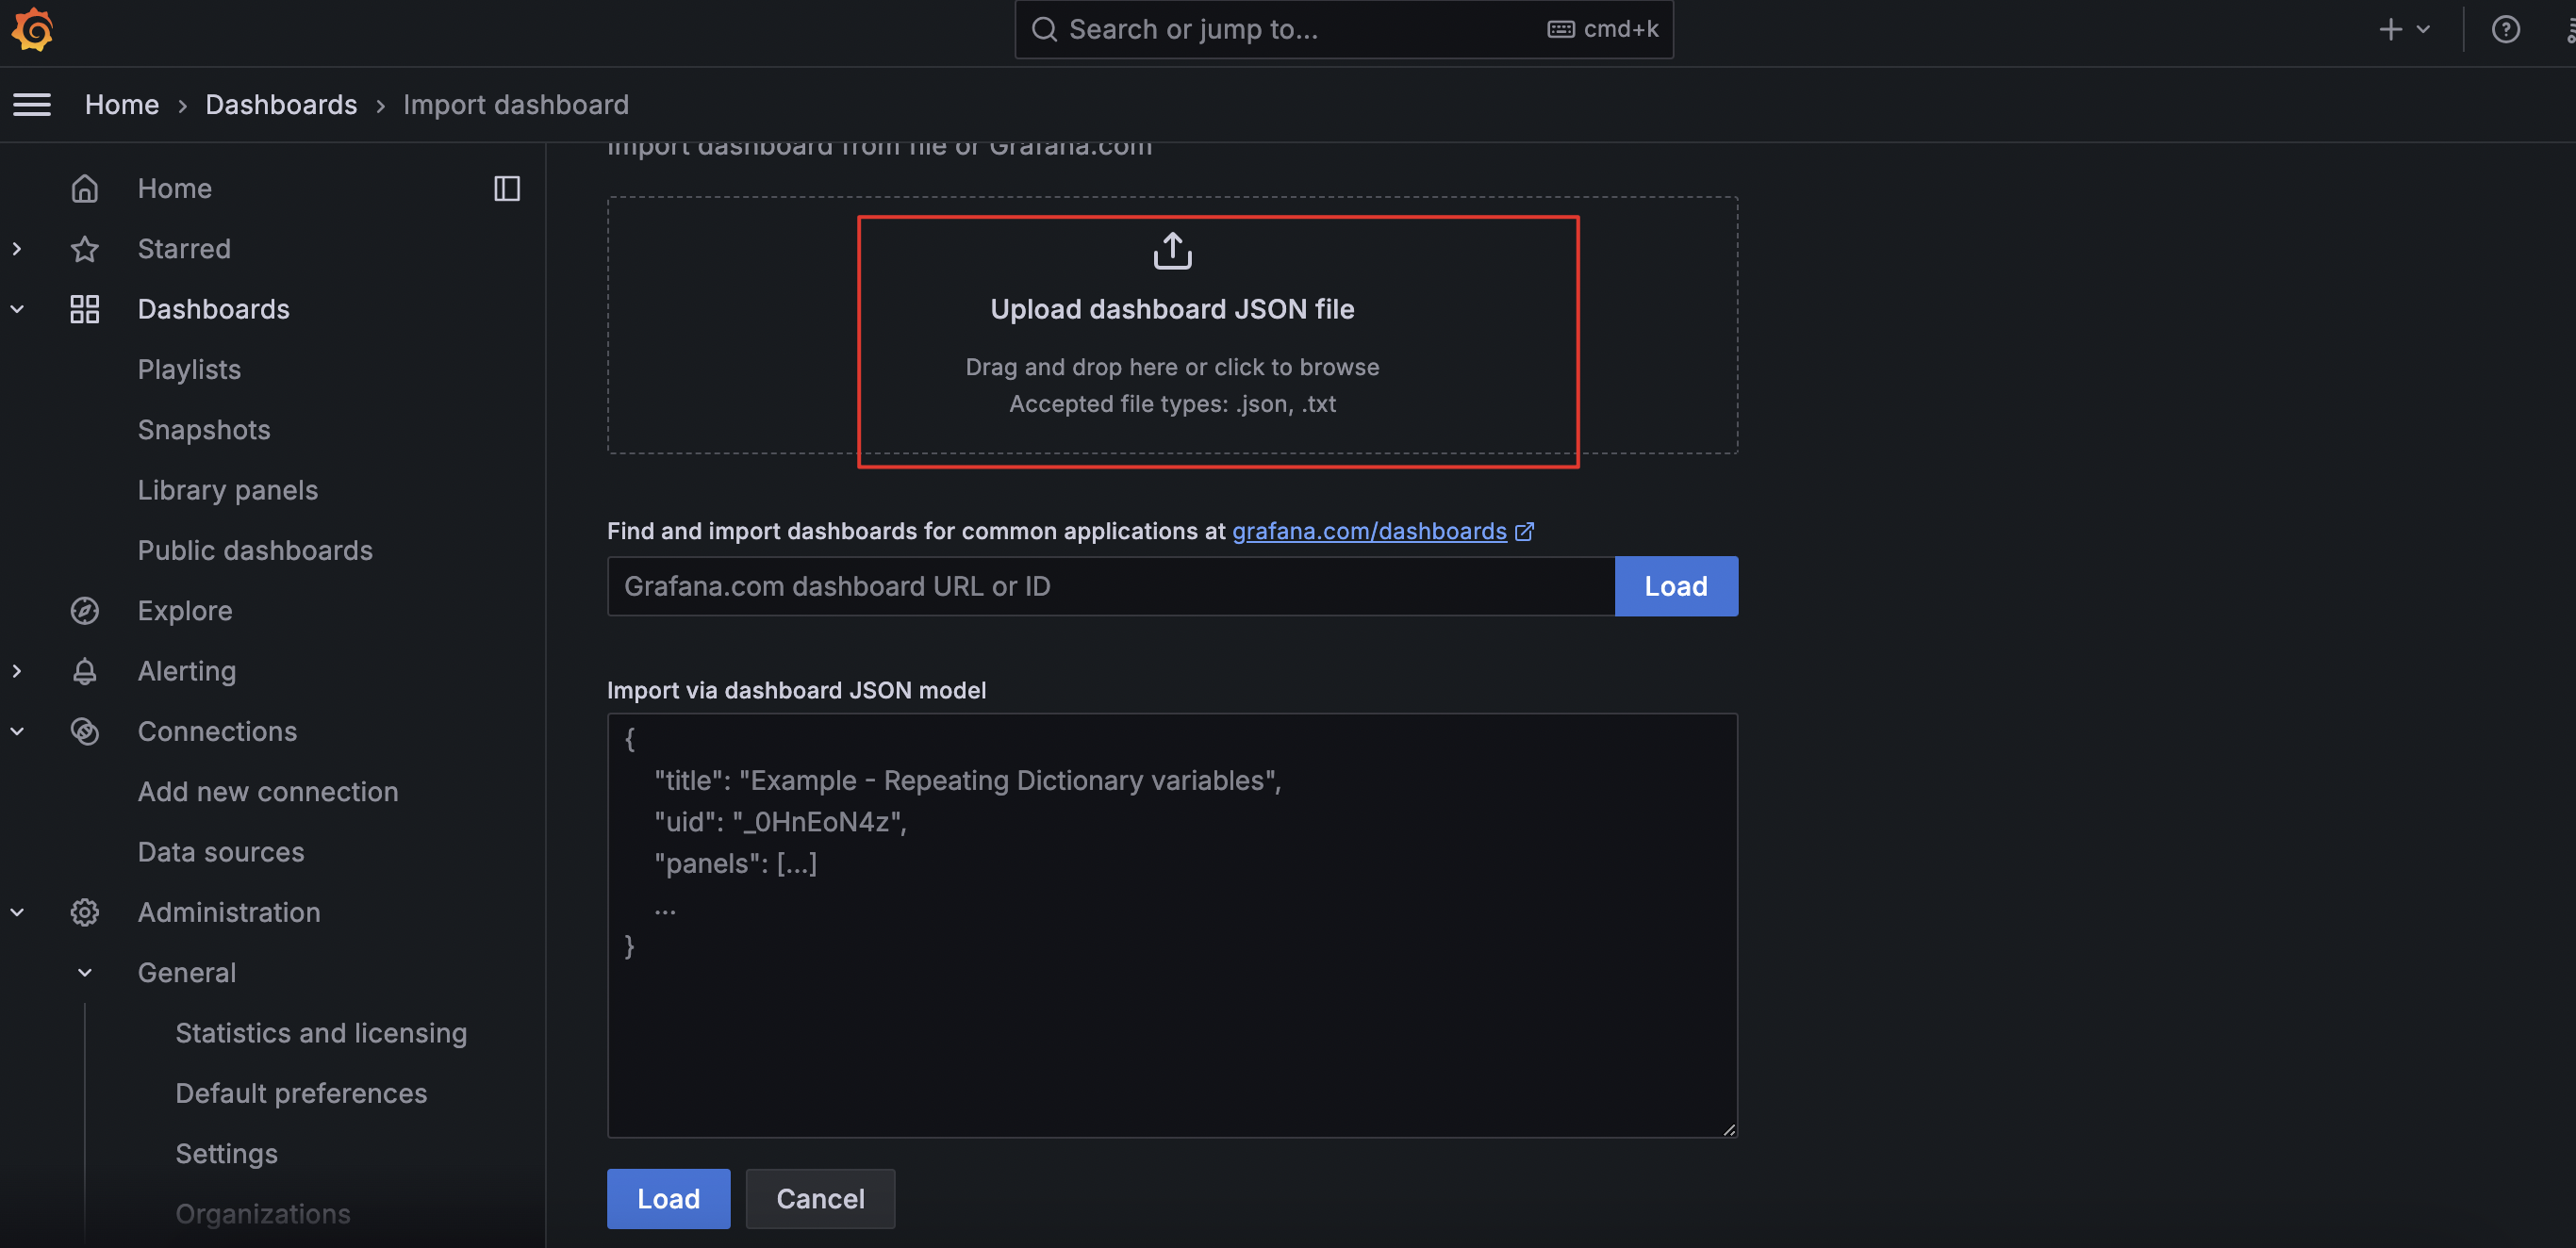Collapse the Connections section chevron
Image resolution: width=2576 pixels, height=1248 pixels.
17,731
